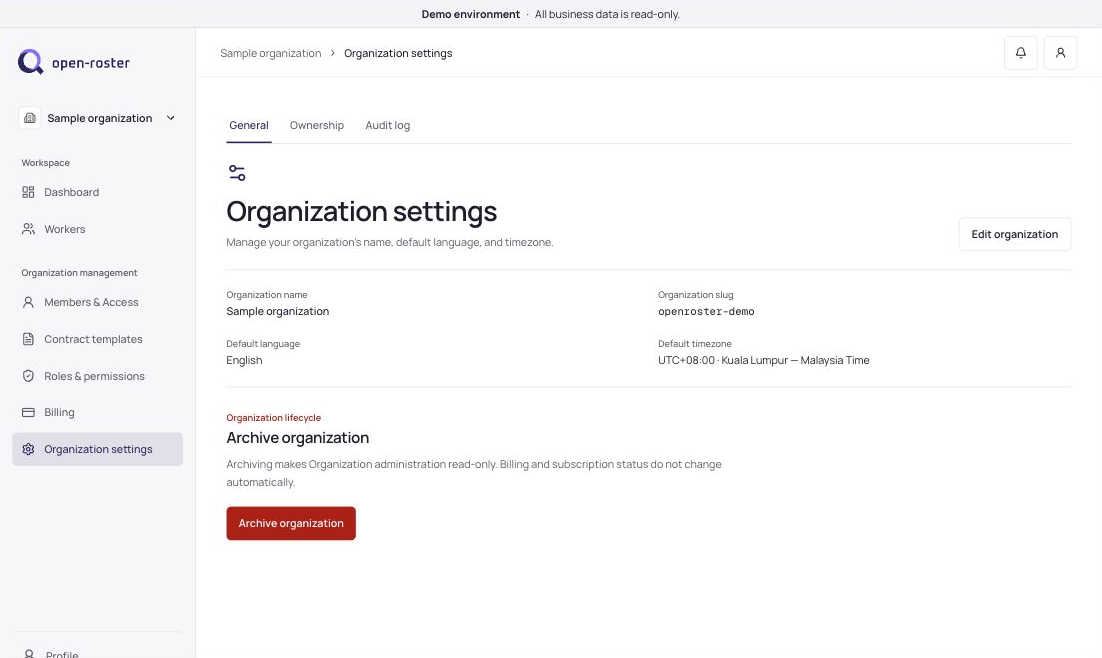
Task: Open the user account icon button
Action: (1061, 53)
